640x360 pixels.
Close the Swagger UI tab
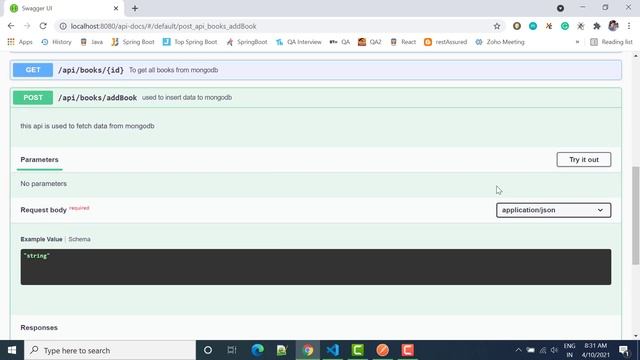click(116, 8)
